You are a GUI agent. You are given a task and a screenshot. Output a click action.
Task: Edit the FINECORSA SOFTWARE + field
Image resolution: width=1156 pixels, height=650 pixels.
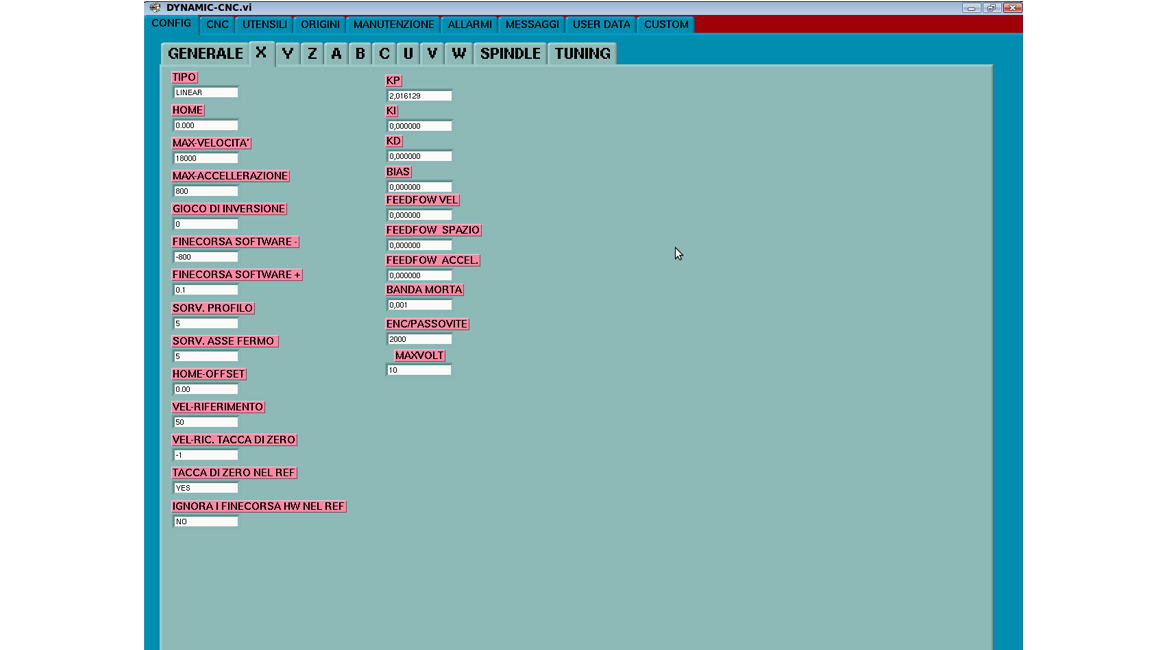(x=206, y=290)
